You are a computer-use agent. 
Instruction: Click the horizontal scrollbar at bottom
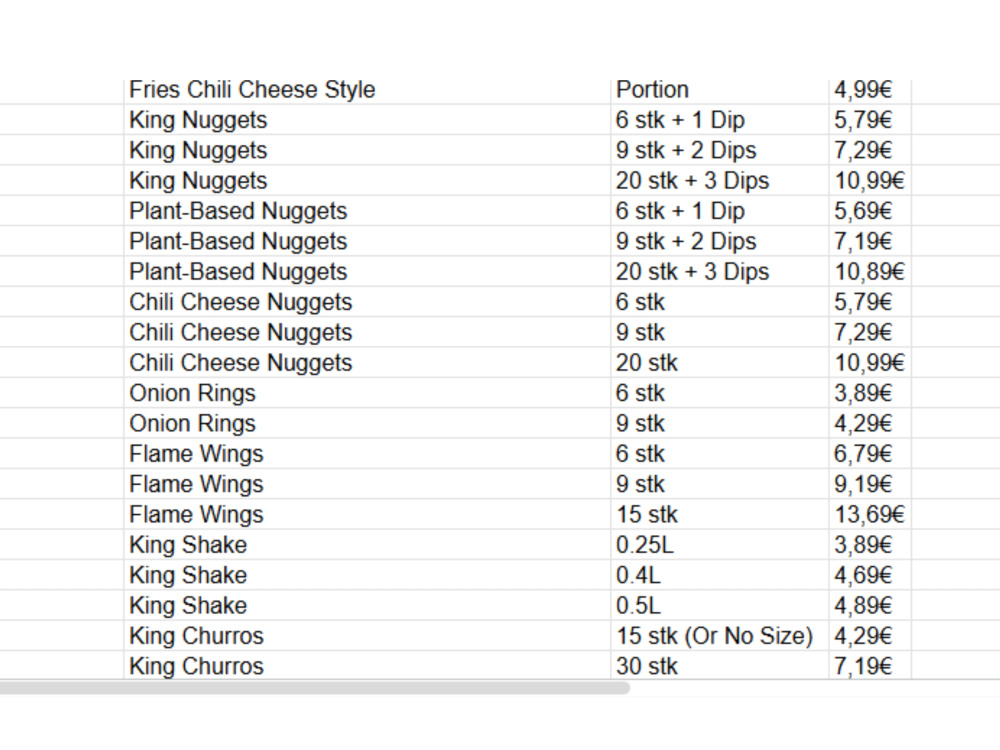pos(314,688)
